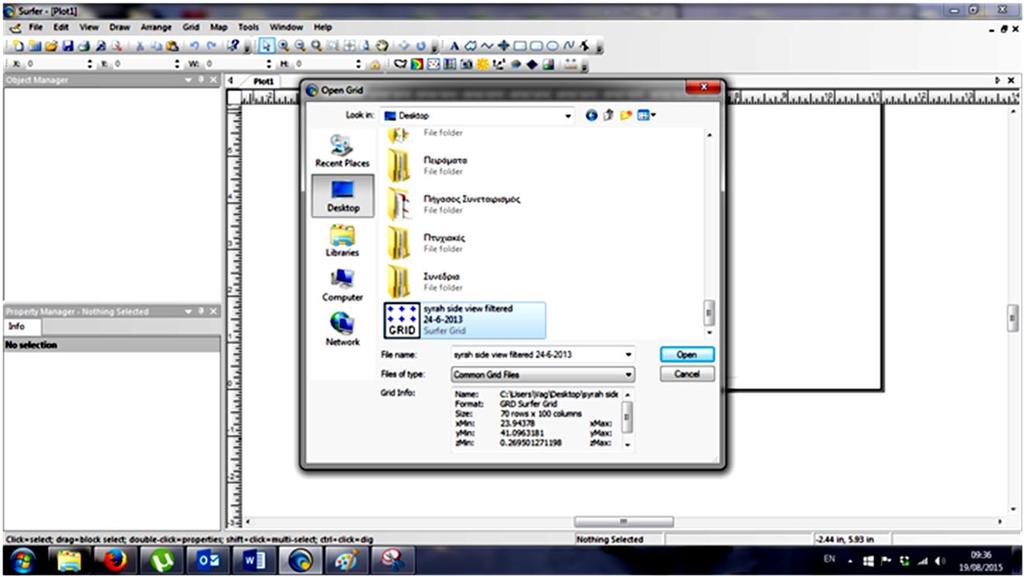Select the Spline polyline tool
Screen dimensions: 1024x577
tap(568, 46)
